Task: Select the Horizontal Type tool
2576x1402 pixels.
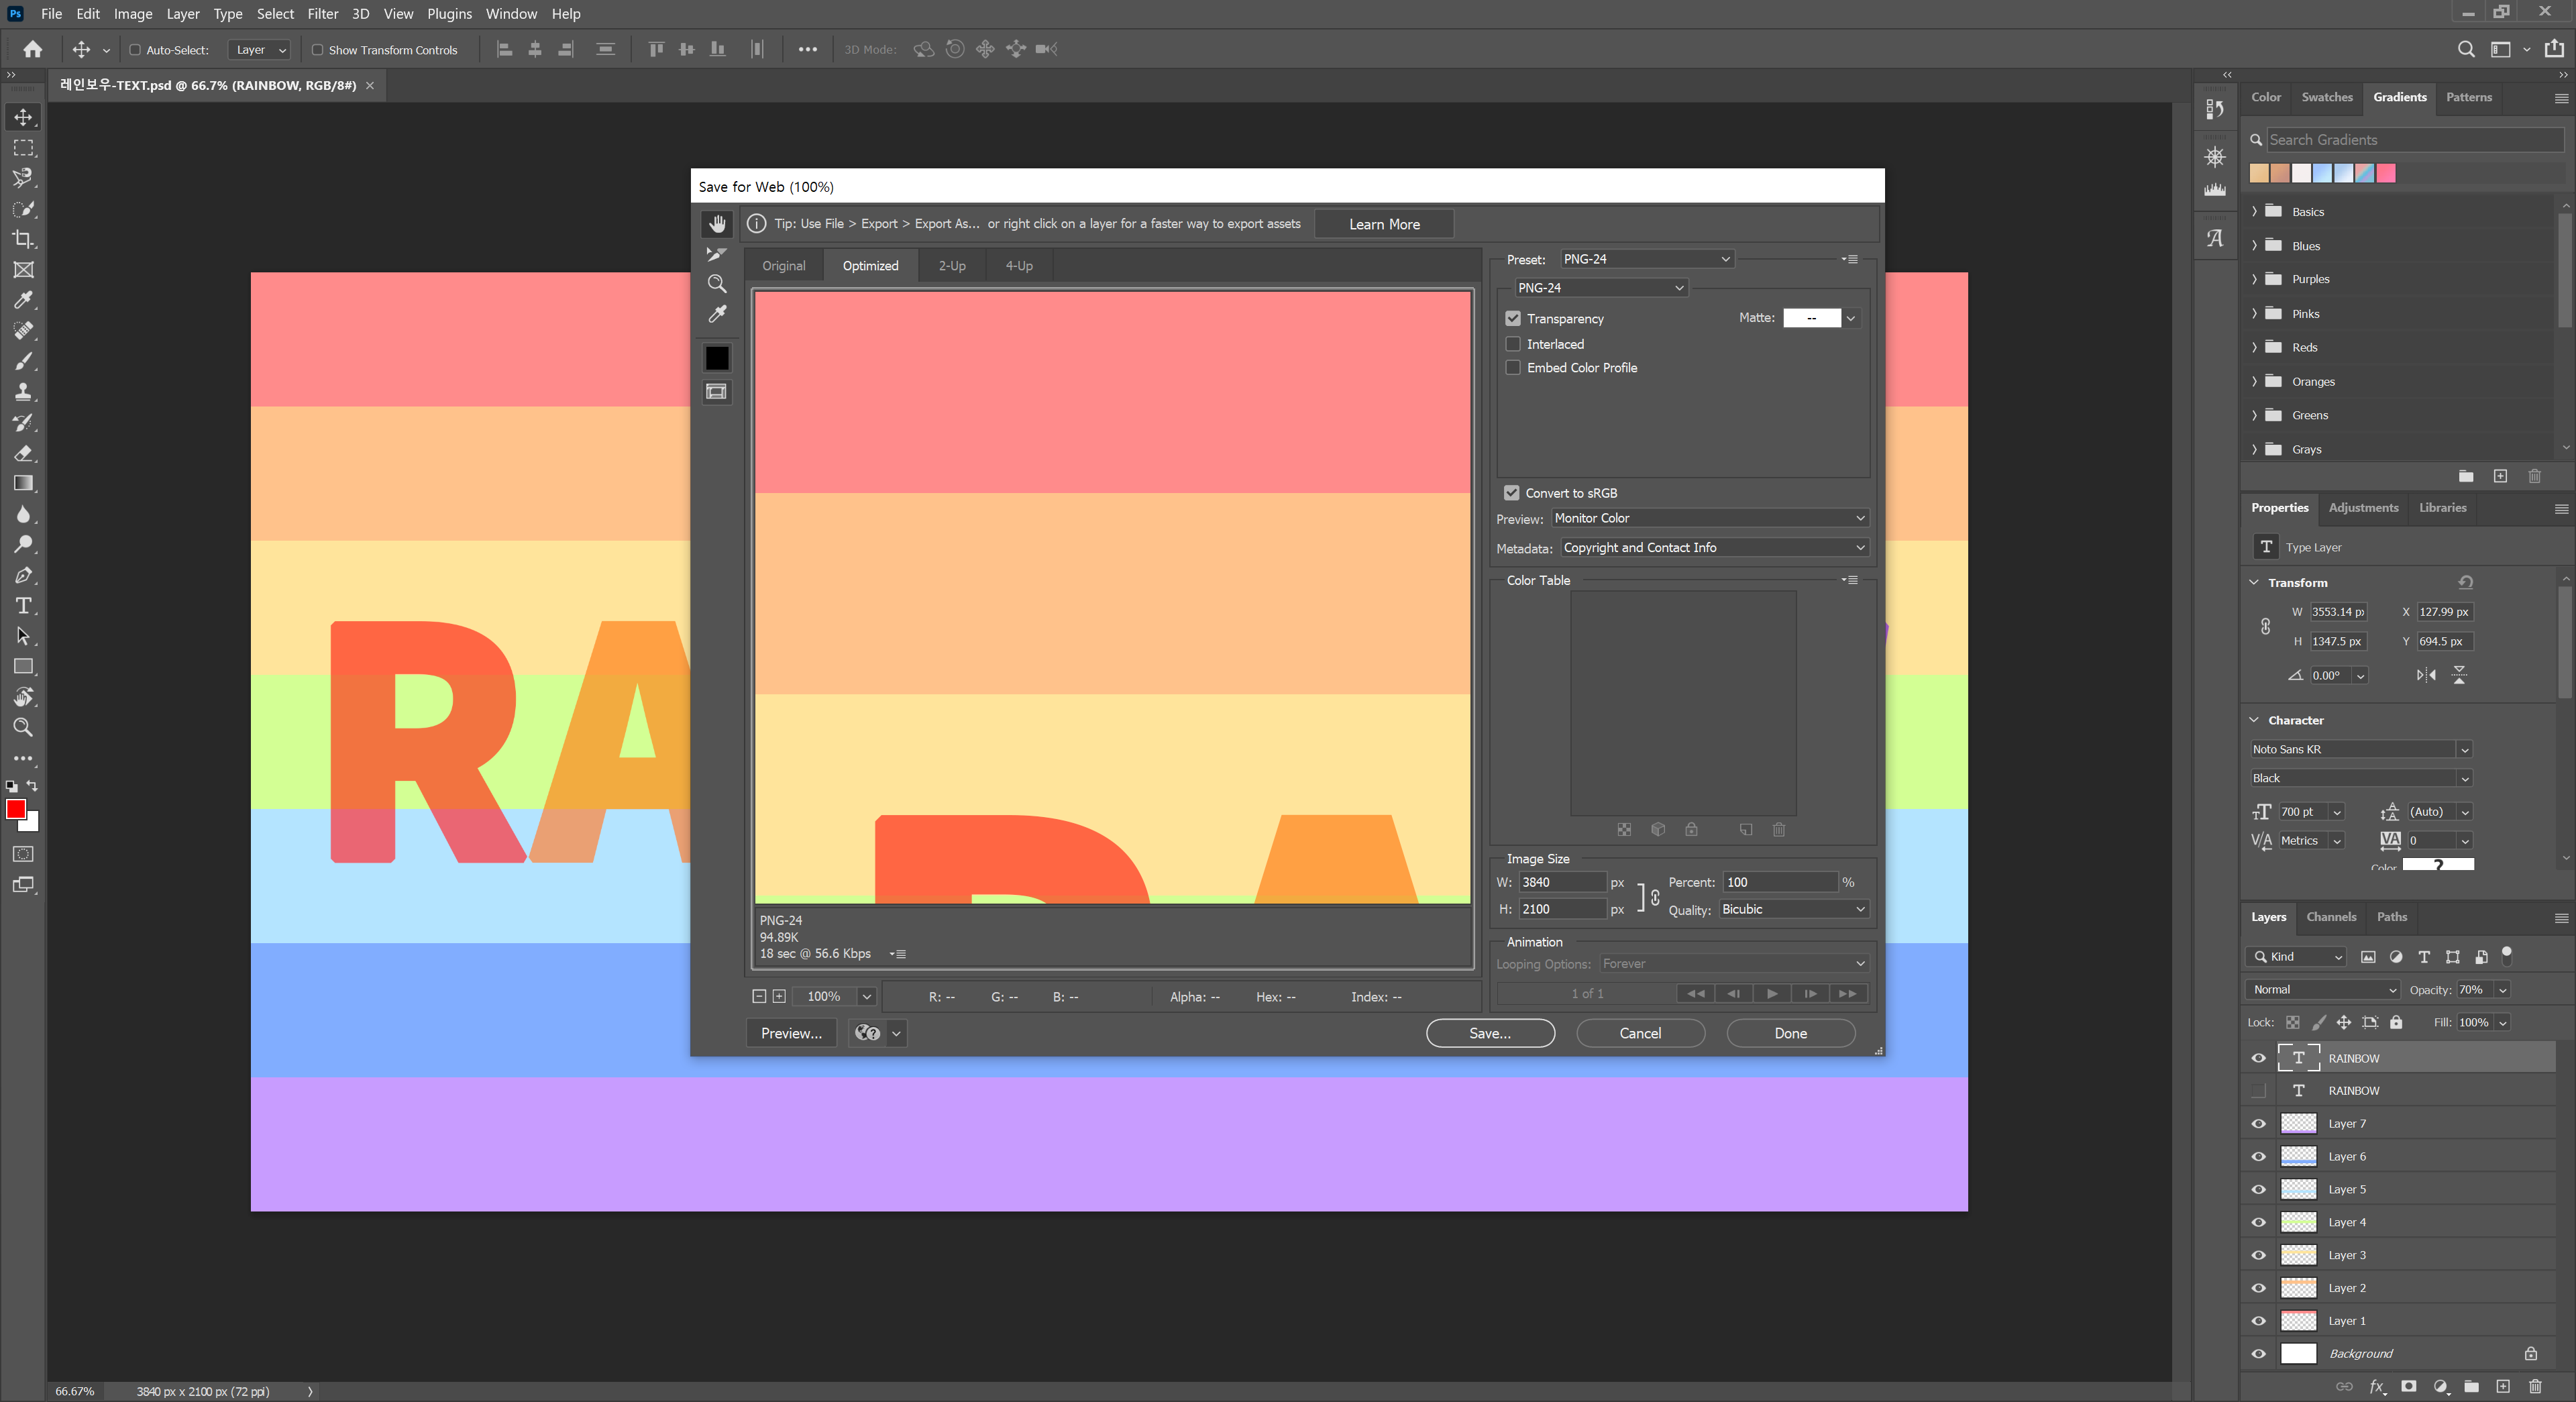Action: pyautogui.click(x=23, y=605)
